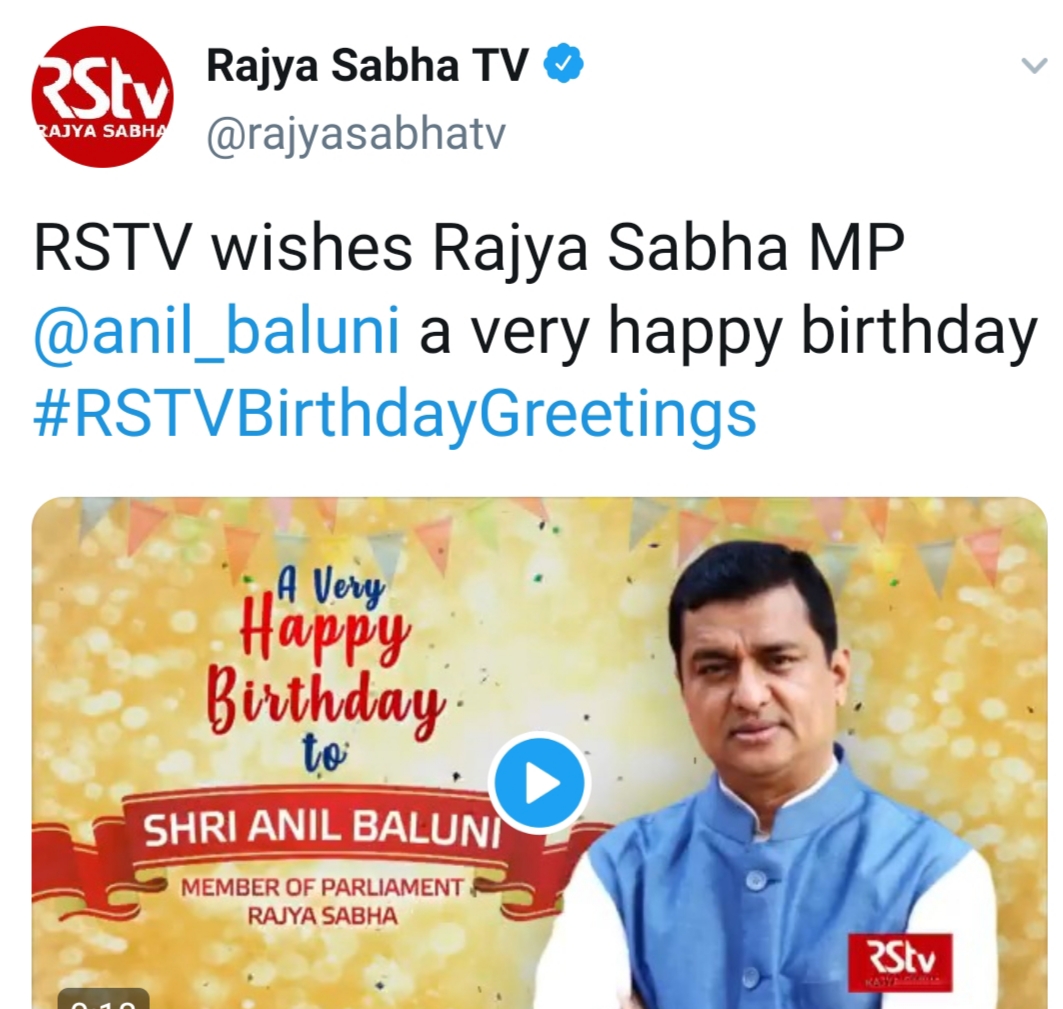Select the 'RSTV wishes Rajya Sabha MP' text

(468, 248)
